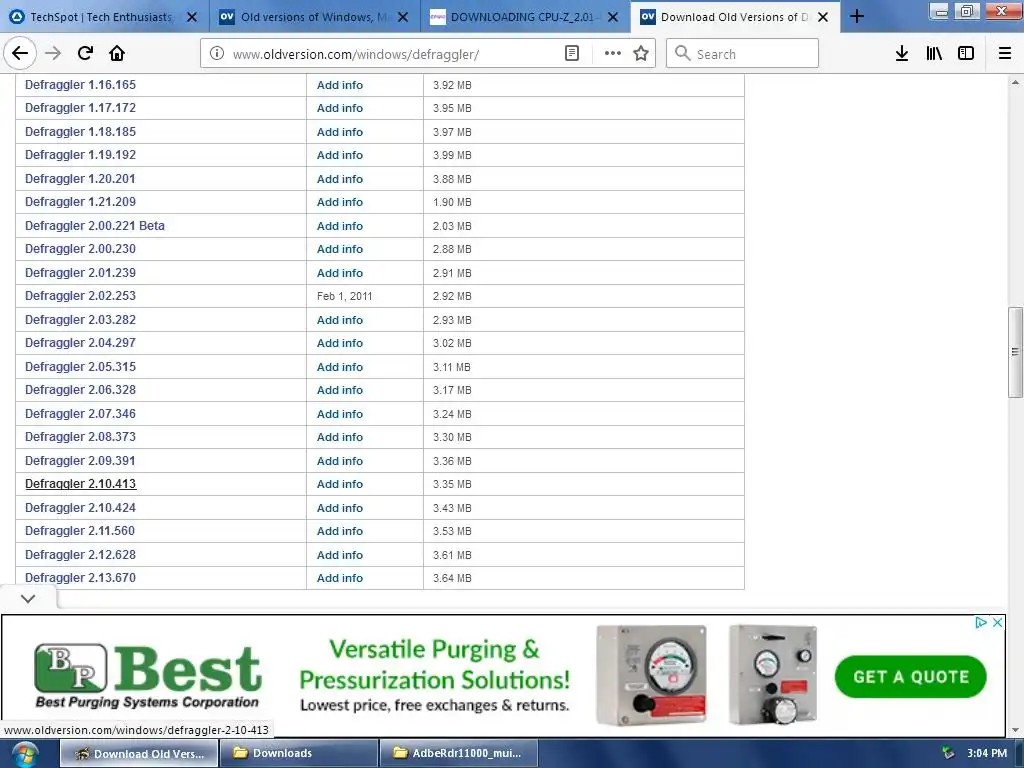Click the scrollbar up arrow
Screen dimensions: 1024x768
(x=1015, y=82)
